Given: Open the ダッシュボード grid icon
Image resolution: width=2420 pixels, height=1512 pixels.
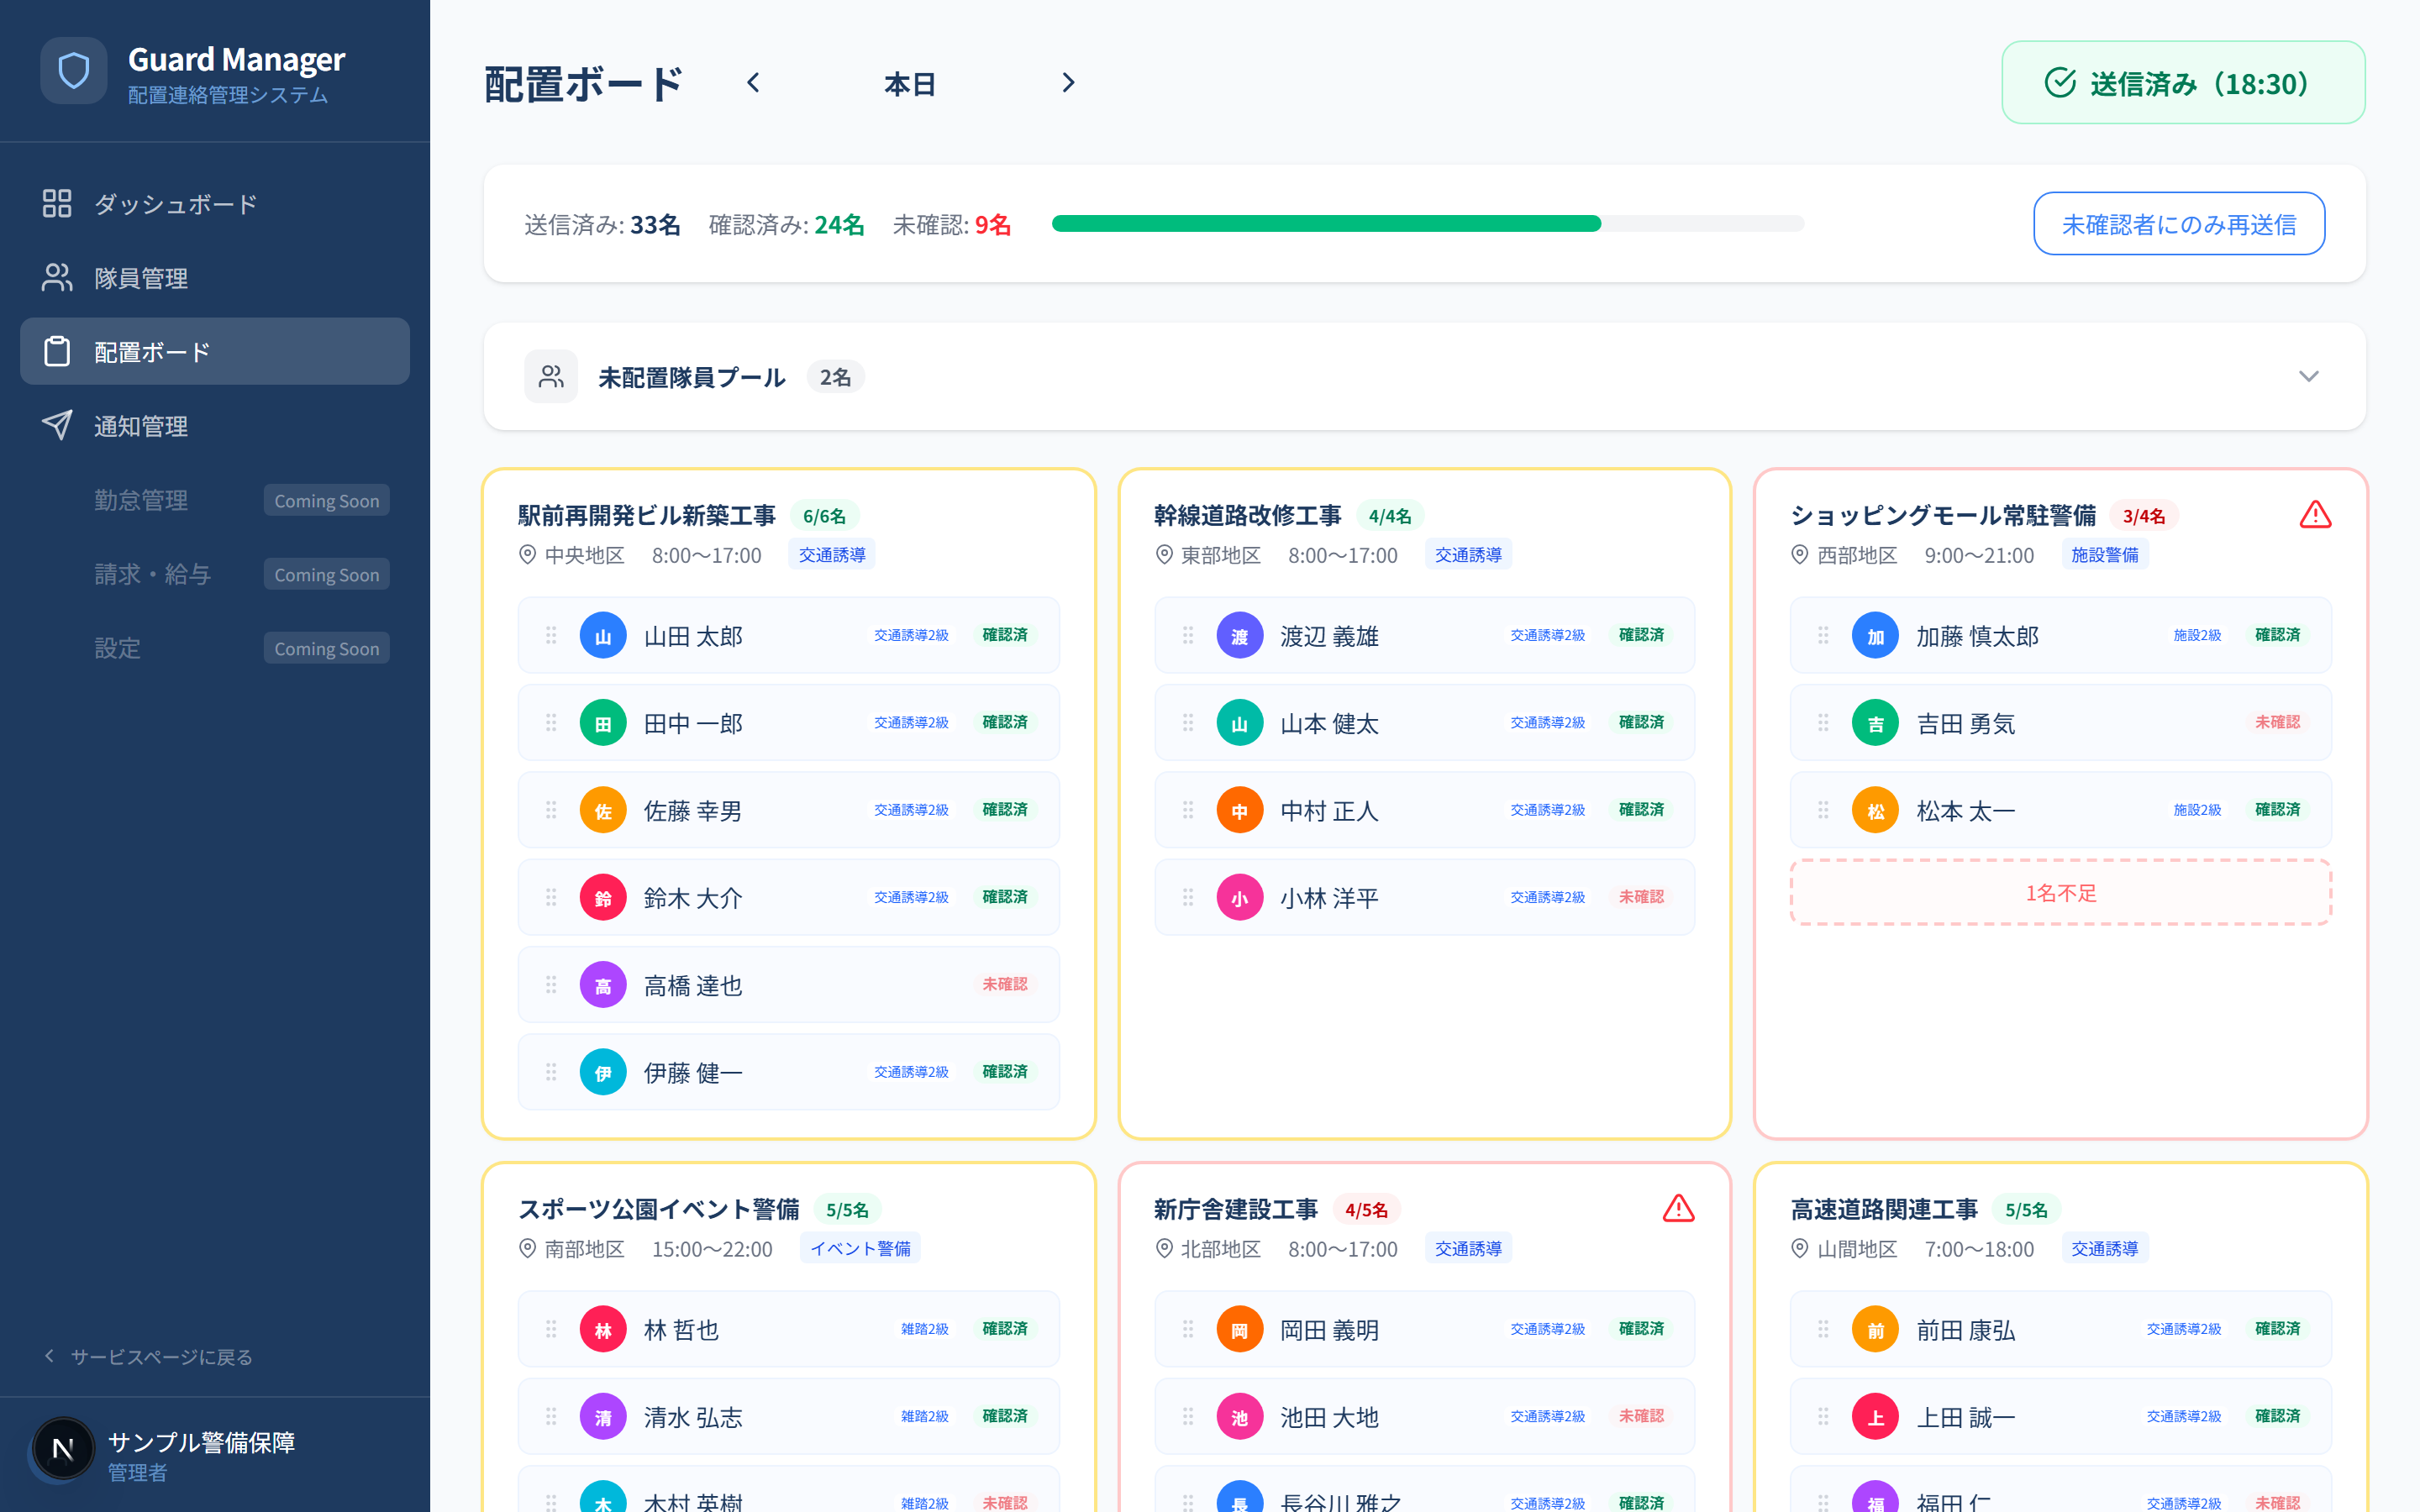Looking at the screenshot, I should [57, 204].
